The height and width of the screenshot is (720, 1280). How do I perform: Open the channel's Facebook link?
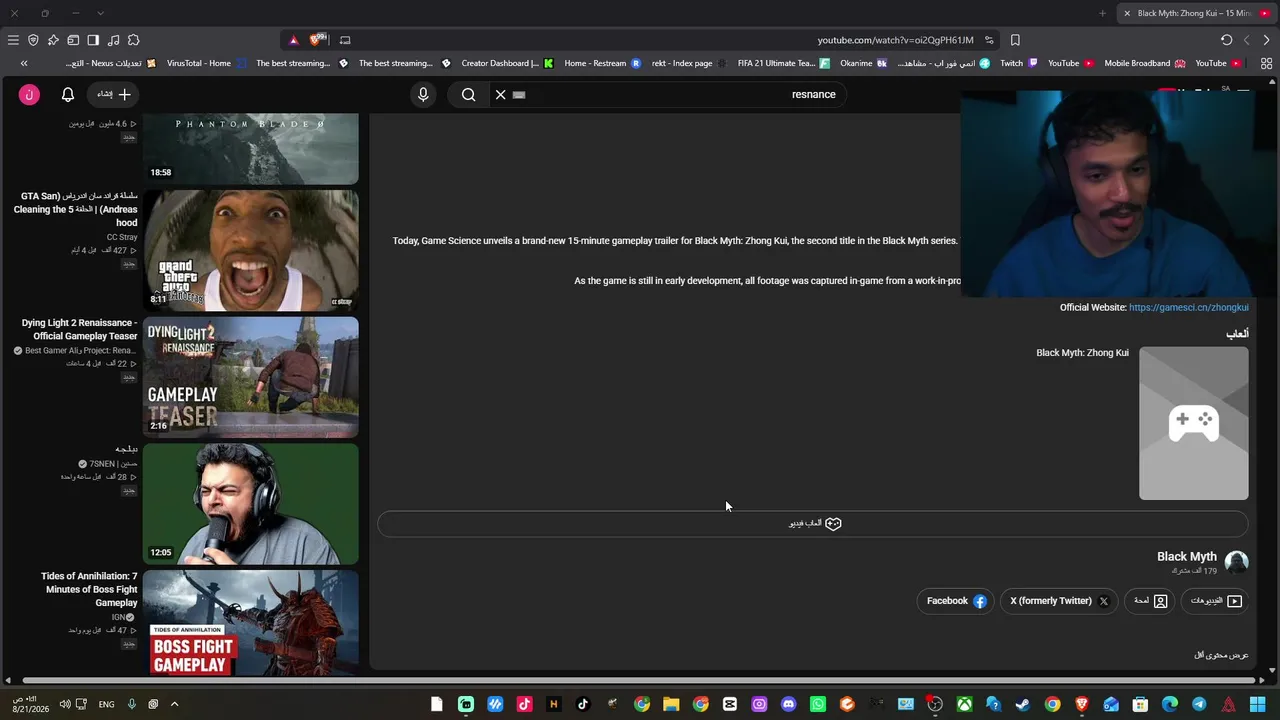click(x=956, y=601)
